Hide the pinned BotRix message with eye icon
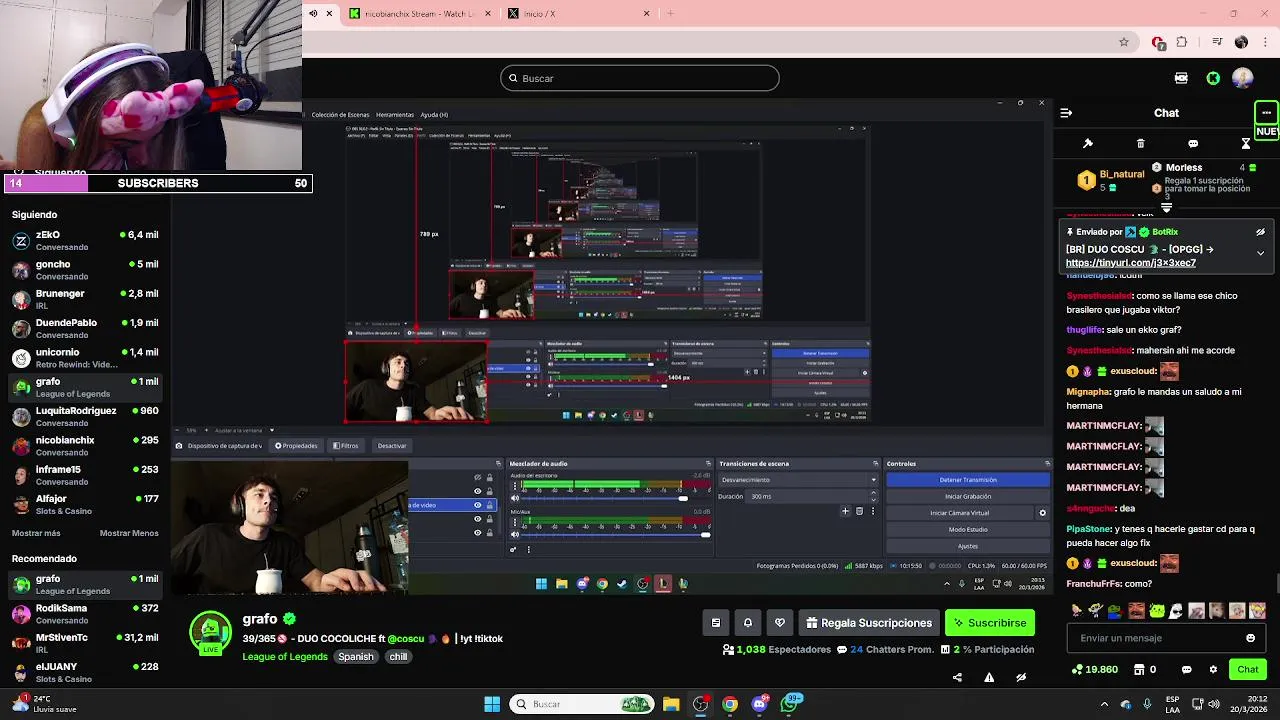The image size is (1280, 720). [x=1260, y=232]
